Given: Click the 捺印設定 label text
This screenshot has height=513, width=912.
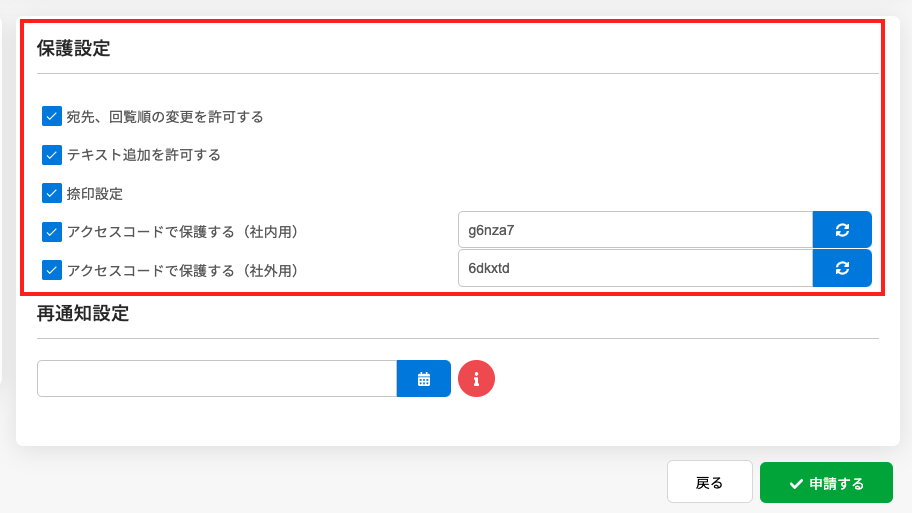Looking at the screenshot, I should [x=95, y=193].
